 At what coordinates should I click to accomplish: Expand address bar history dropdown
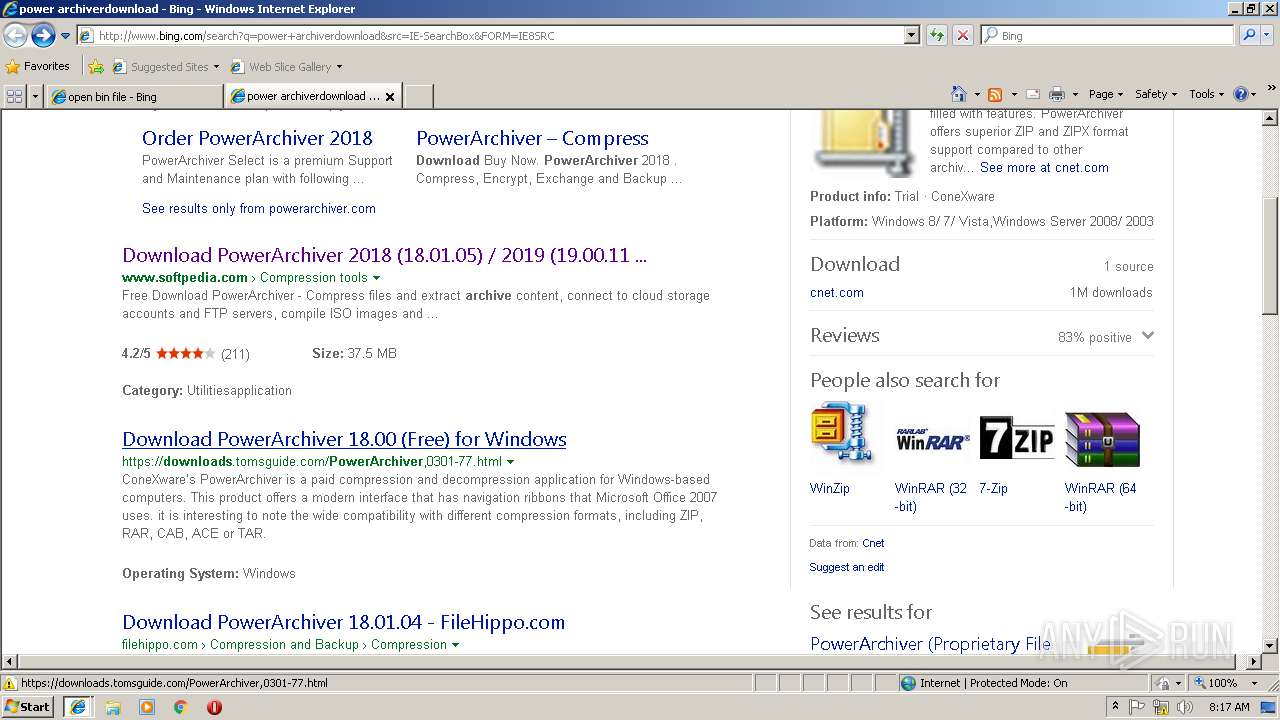[x=911, y=35]
